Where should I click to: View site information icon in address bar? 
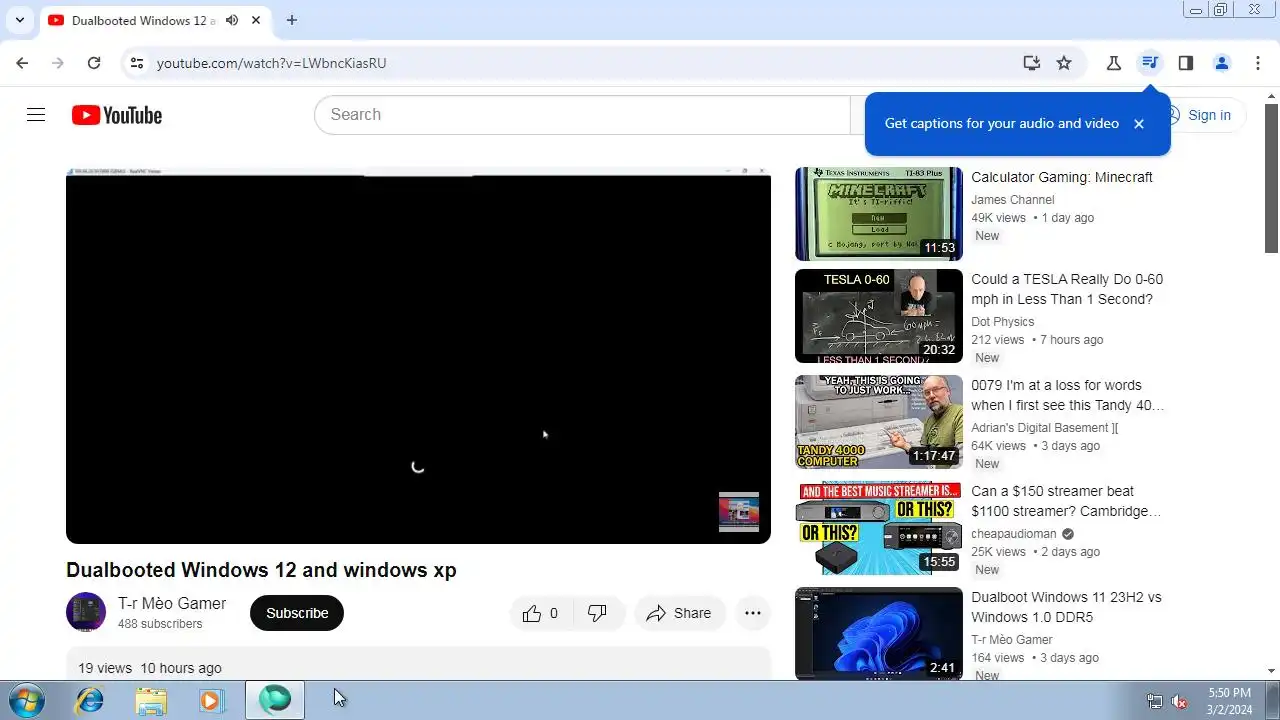[x=138, y=63]
